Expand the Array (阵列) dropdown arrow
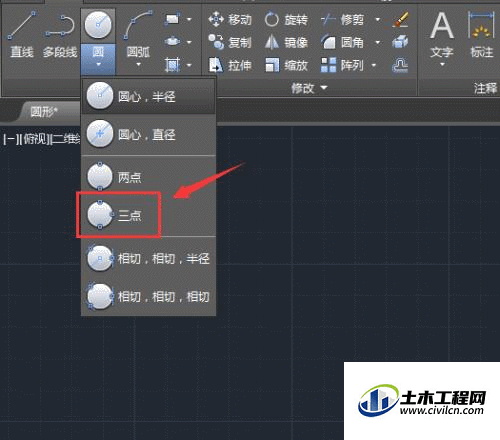 click(x=374, y=65)
